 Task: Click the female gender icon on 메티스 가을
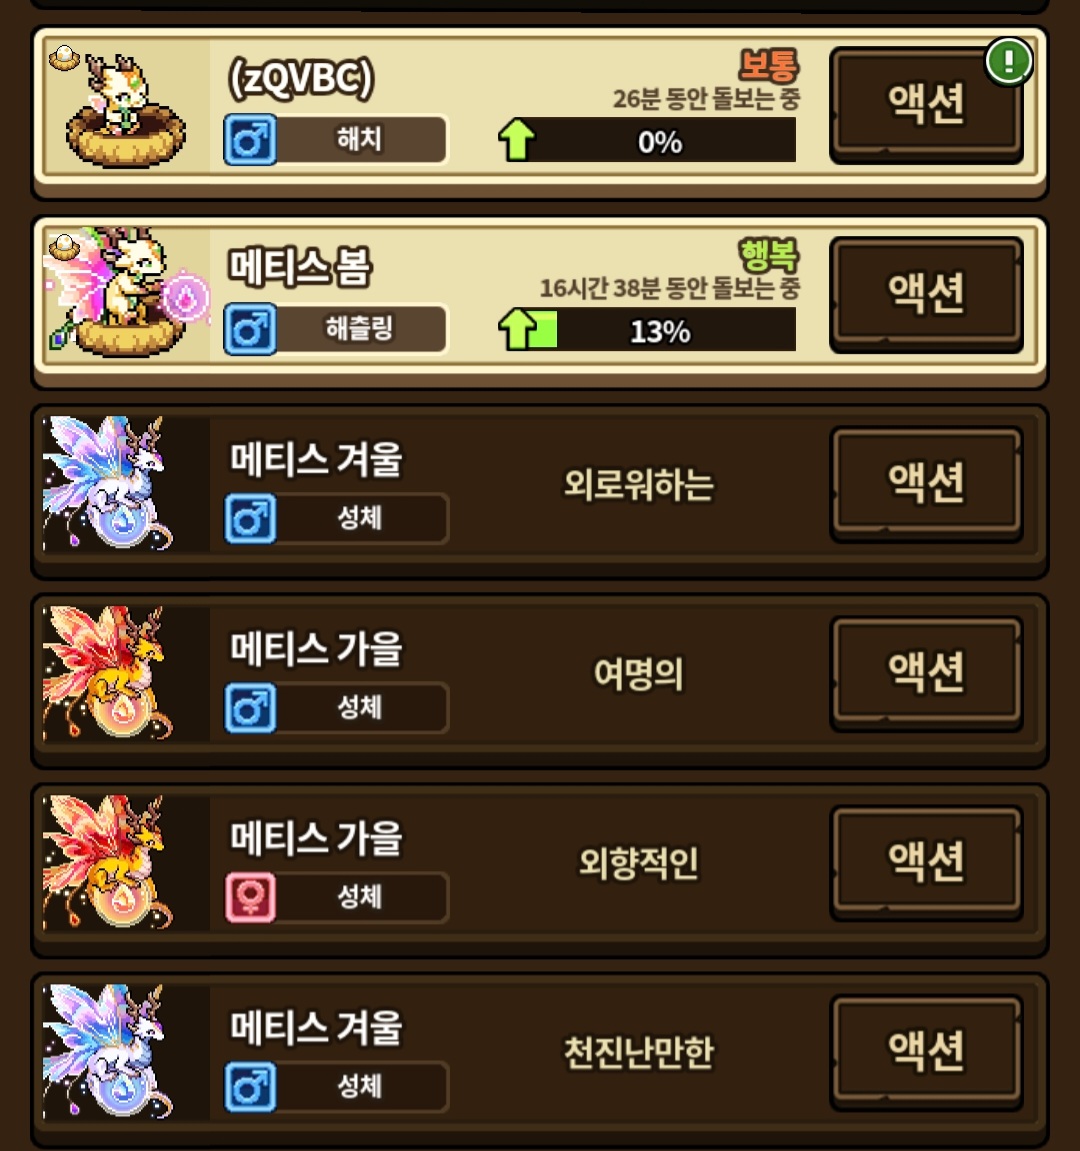(x=250, y=897)
